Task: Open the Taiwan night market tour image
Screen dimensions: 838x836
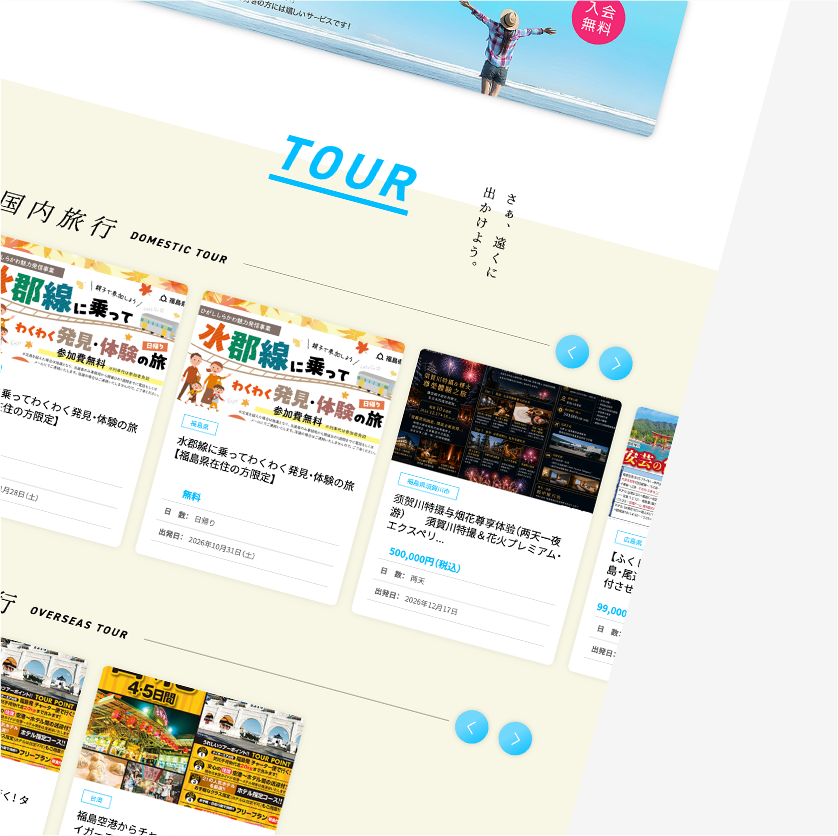Action: point(192,748)
